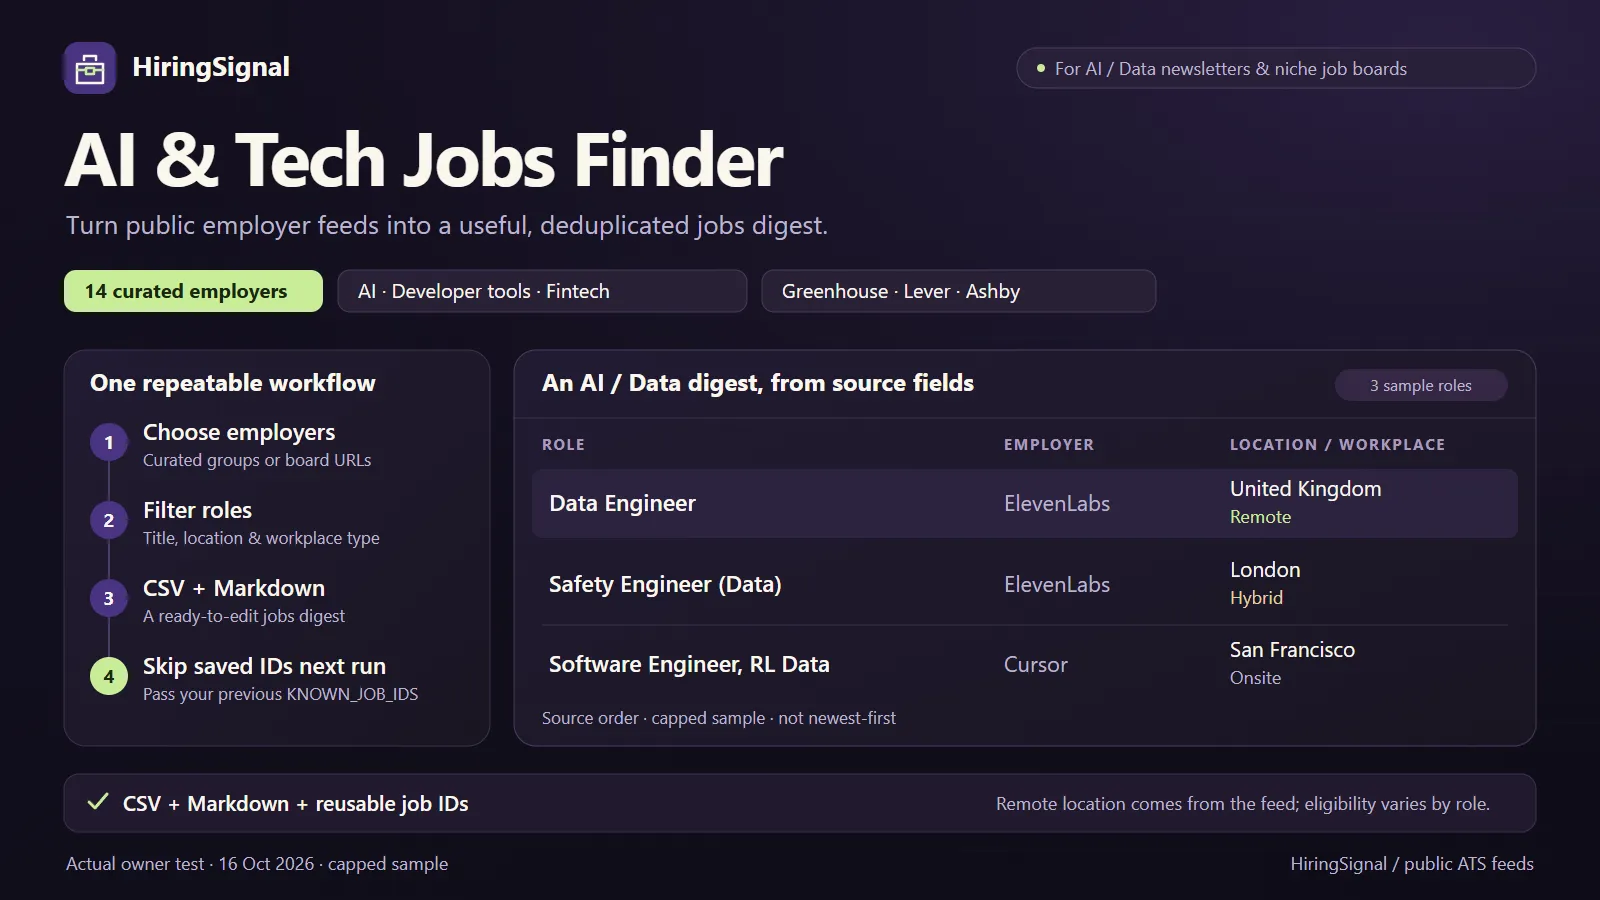This screenshot has height=900, width=1600.
Task: Select step 1 circle for Choose employers
Action: point(109,442)
